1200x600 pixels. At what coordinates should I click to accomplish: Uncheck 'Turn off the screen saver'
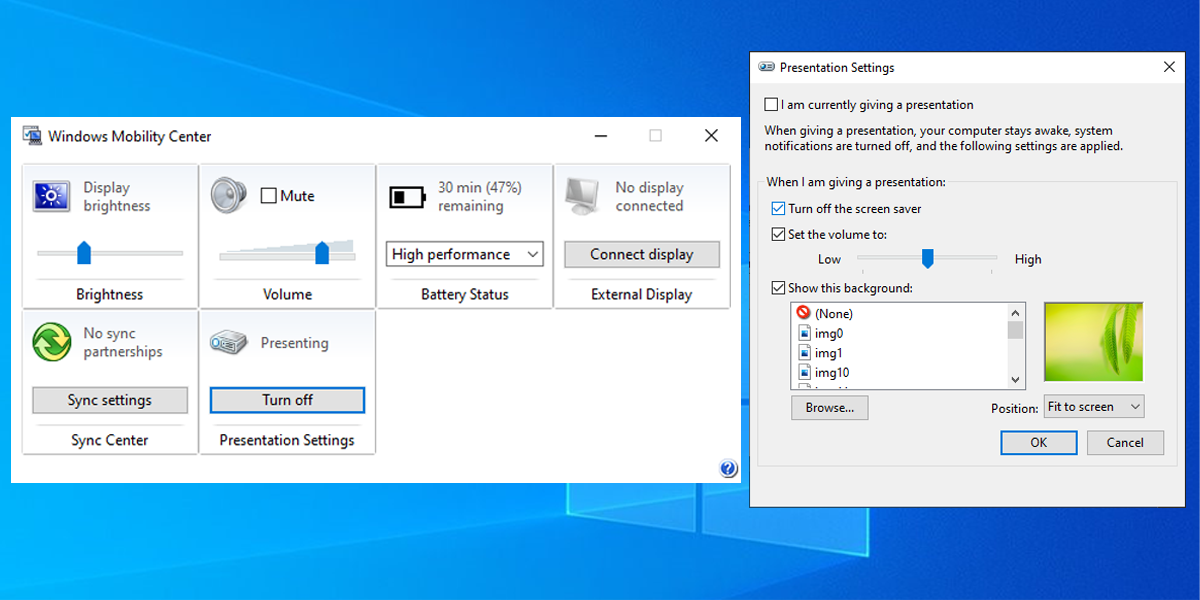tap(779, 209)
